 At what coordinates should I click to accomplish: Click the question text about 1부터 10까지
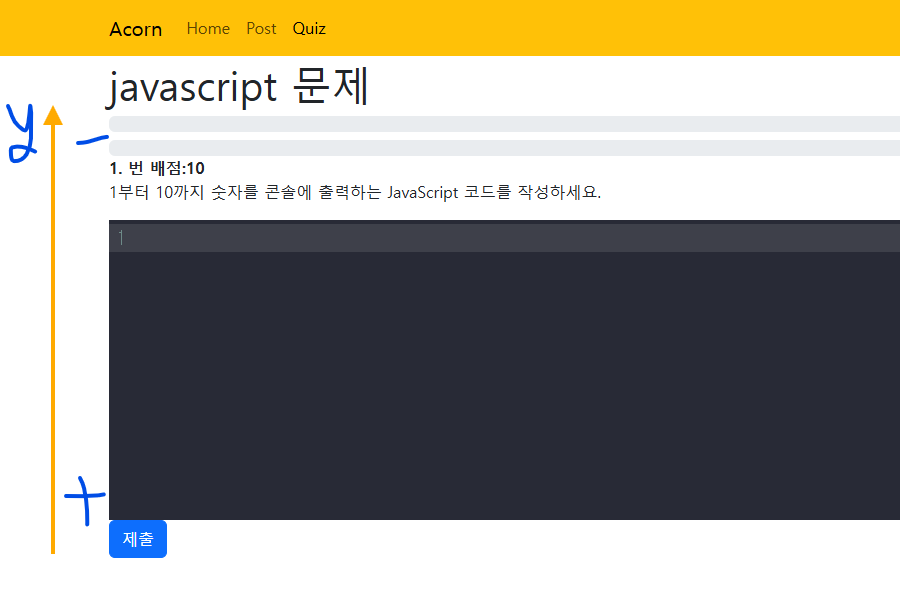tap(355, 192)
